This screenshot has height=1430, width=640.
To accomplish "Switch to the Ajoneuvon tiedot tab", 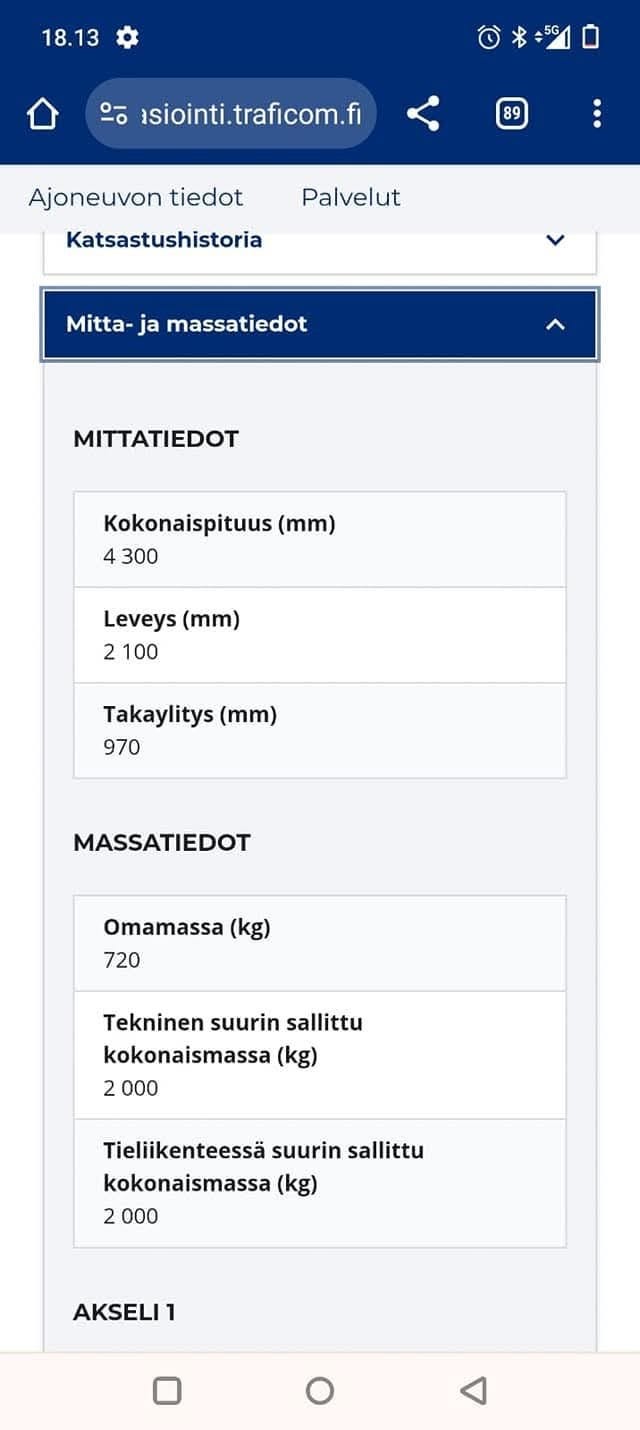I will click(x=135, y=198).
